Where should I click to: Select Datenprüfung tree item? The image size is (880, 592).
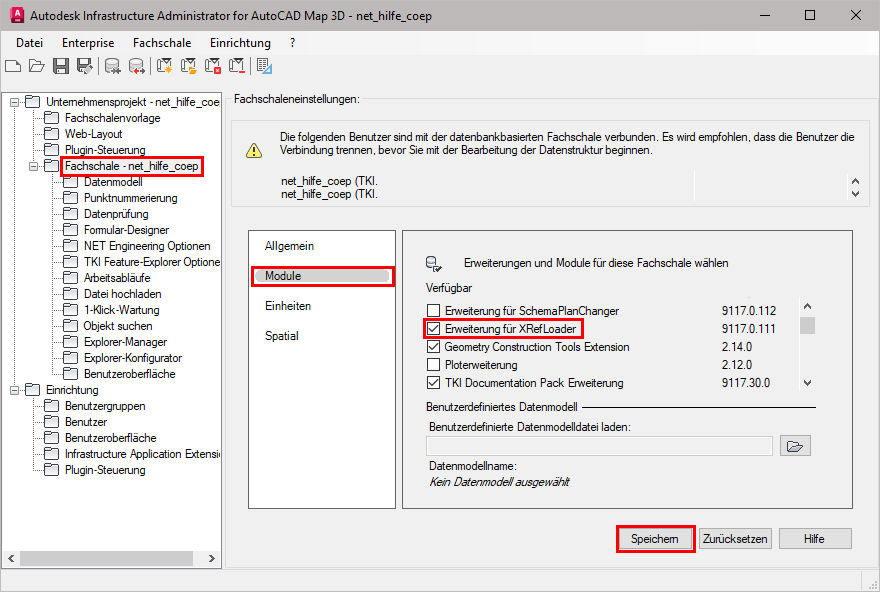click(116, 214)
